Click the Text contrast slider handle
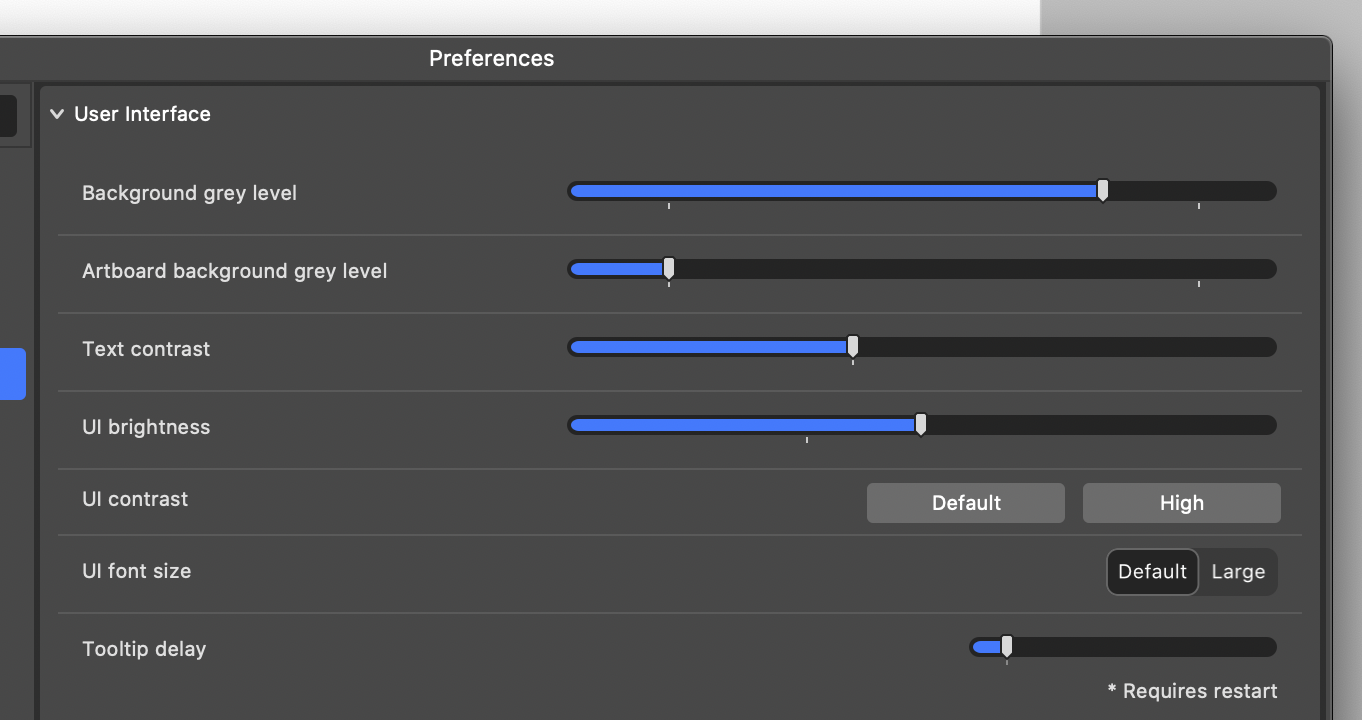 [853, 346]
